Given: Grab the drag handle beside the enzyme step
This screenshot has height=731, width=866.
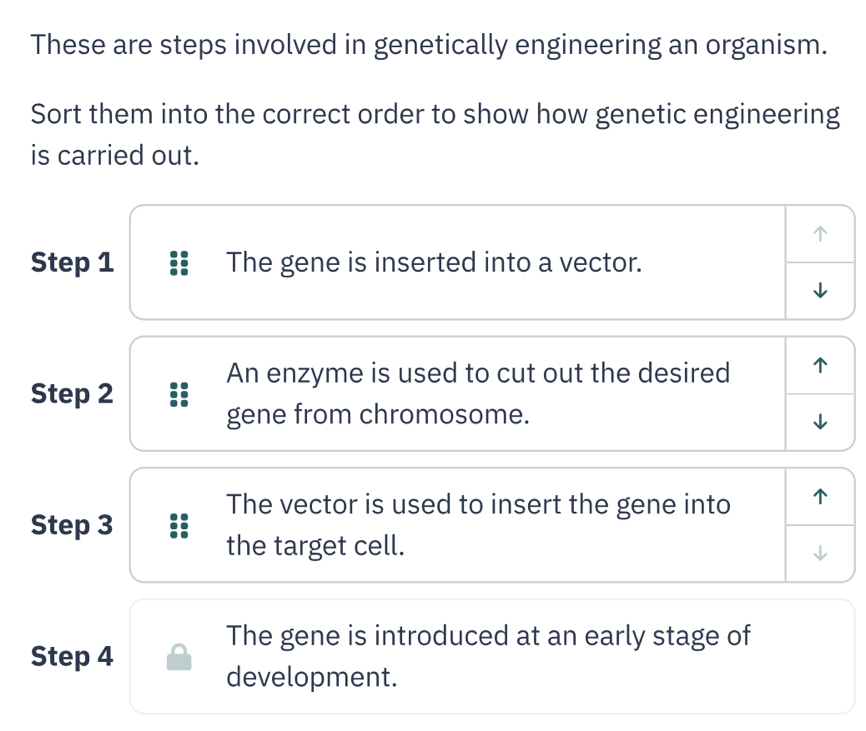Looking at the screenshot, I should (x=178, y=394).
